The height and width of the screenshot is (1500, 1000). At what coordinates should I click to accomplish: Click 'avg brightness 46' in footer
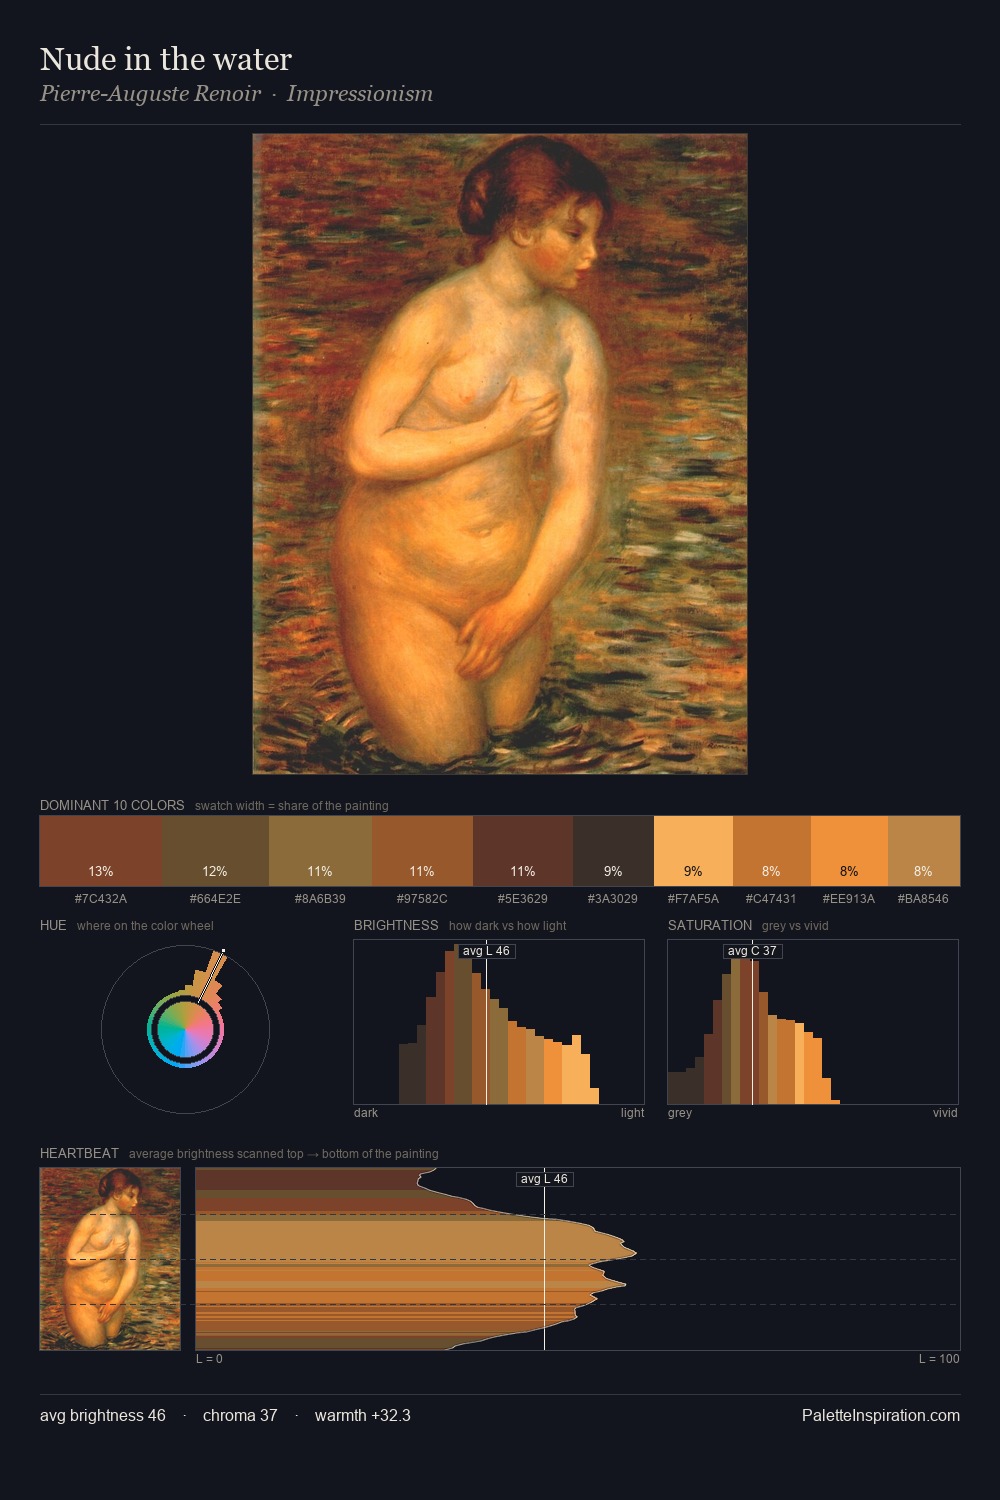pos(103,1415)
